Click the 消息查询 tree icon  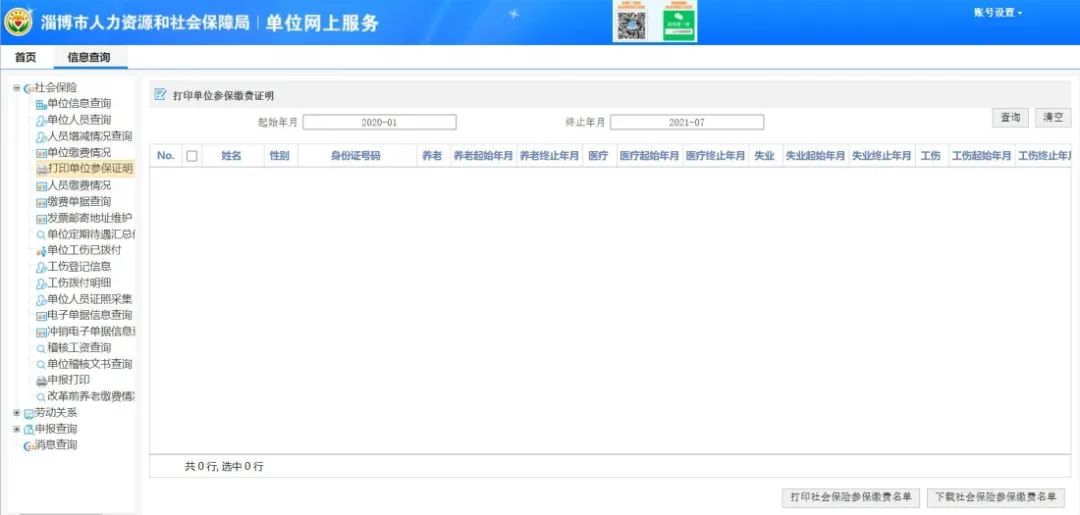pyautogui.click(x=29, y=446)
